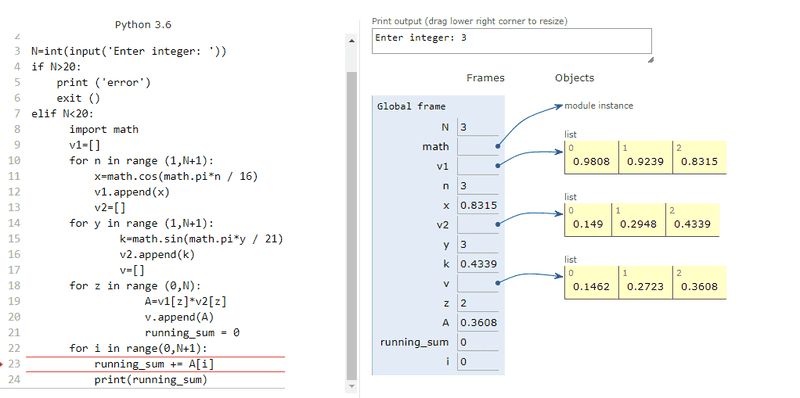Image resolution: width=800 pixels, height=398 pixels.
Task: Click the 'for z in range' line
Action: point(135,286)
